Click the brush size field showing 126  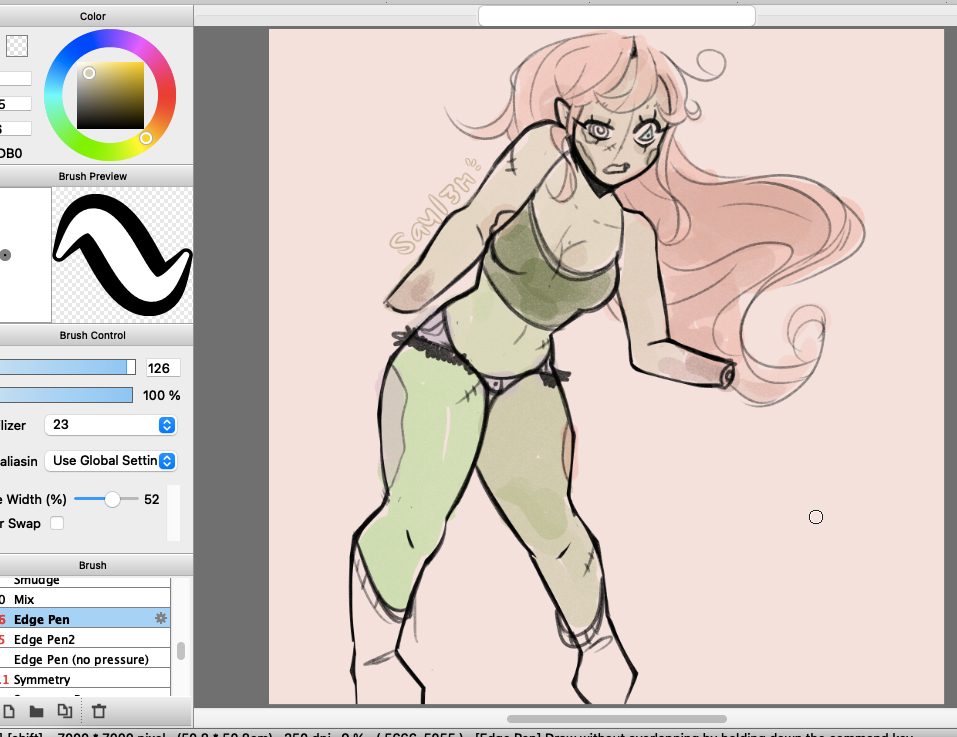click(163, 368)
